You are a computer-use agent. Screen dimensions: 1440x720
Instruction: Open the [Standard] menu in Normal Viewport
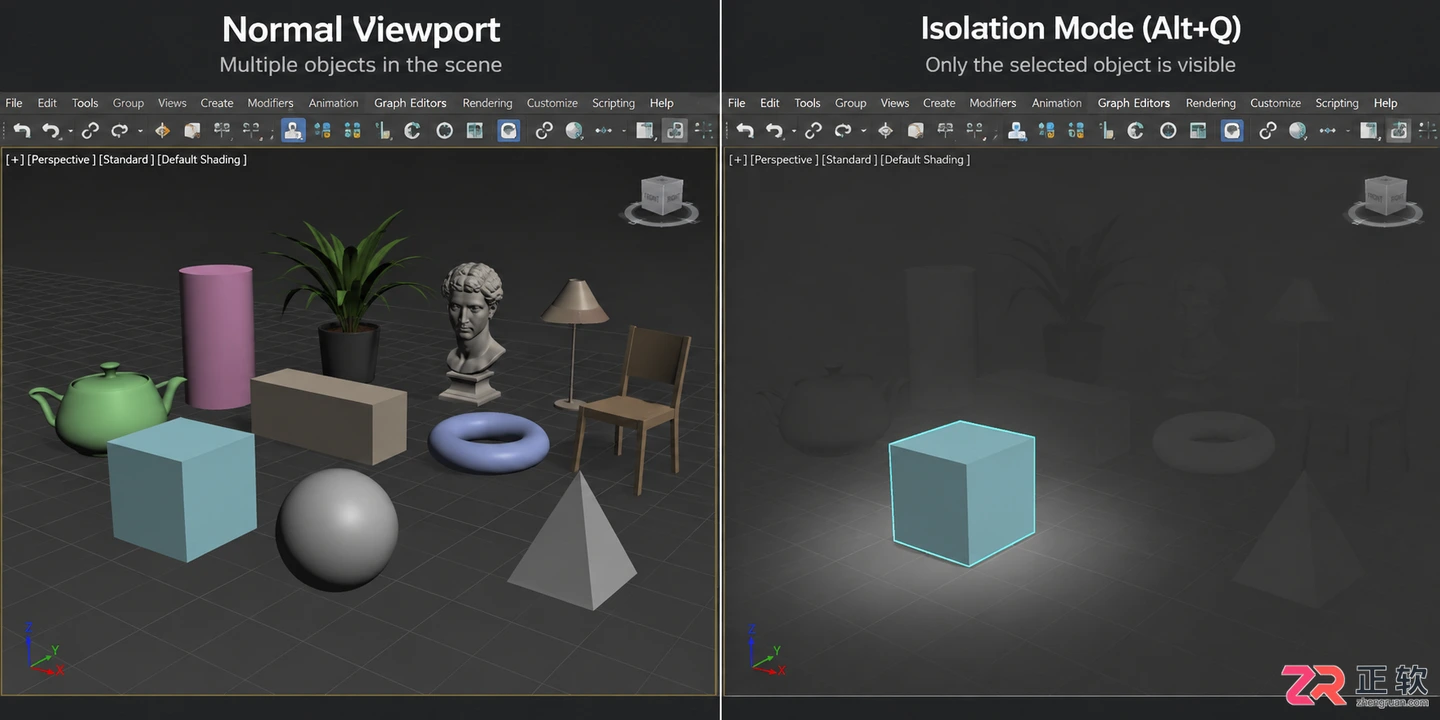click(x=126, y=159)
